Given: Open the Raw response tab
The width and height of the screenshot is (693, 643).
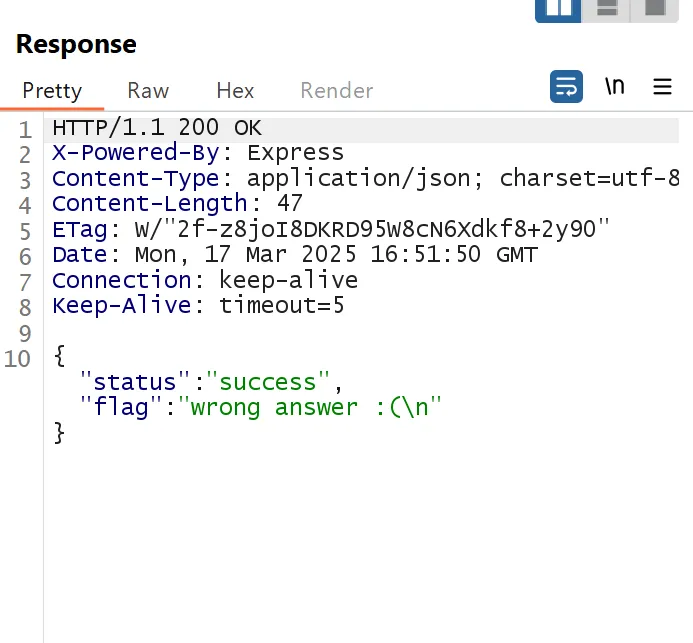Looking at the screenshot, I should (148, 91).
